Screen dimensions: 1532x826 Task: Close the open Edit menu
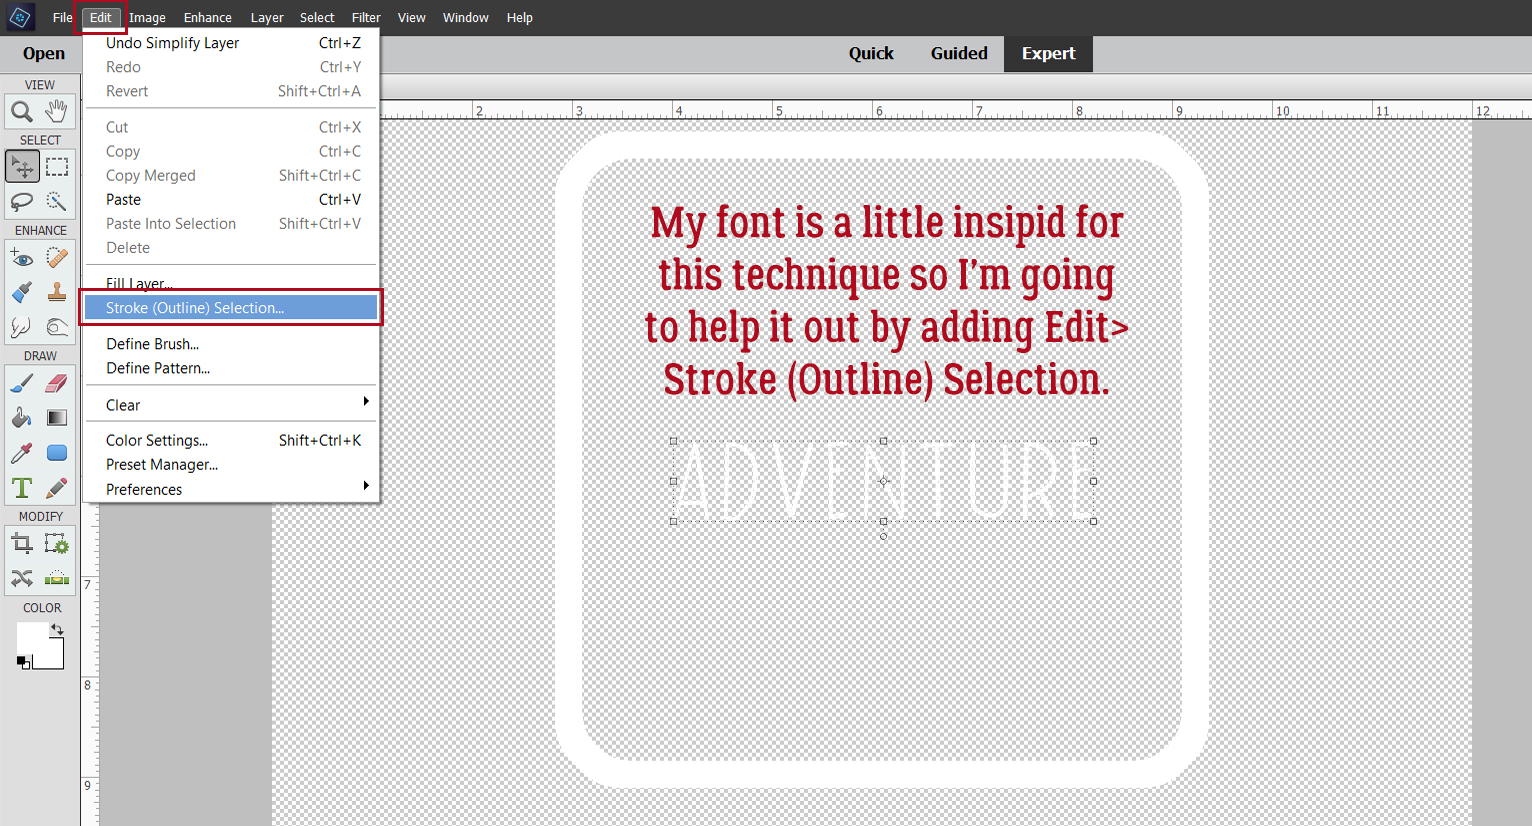pos(100,17)
